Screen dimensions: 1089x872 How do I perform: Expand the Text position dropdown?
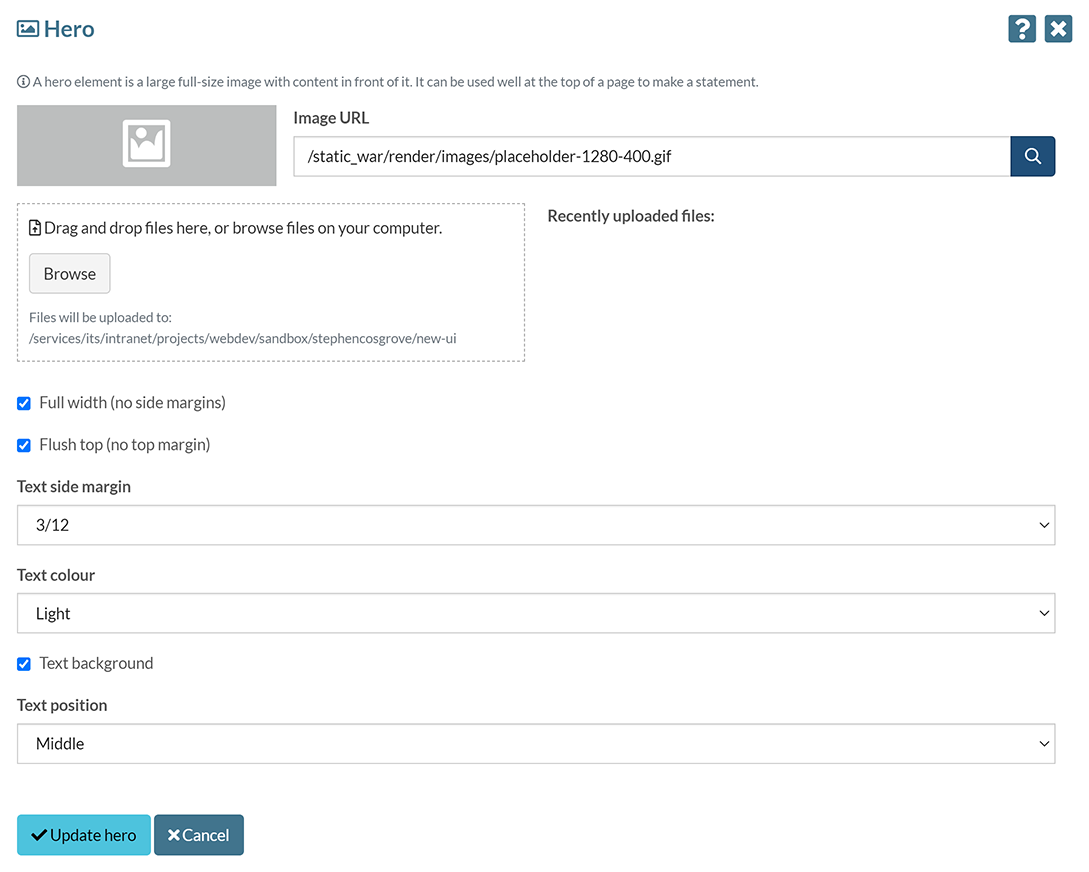point(536,743)
